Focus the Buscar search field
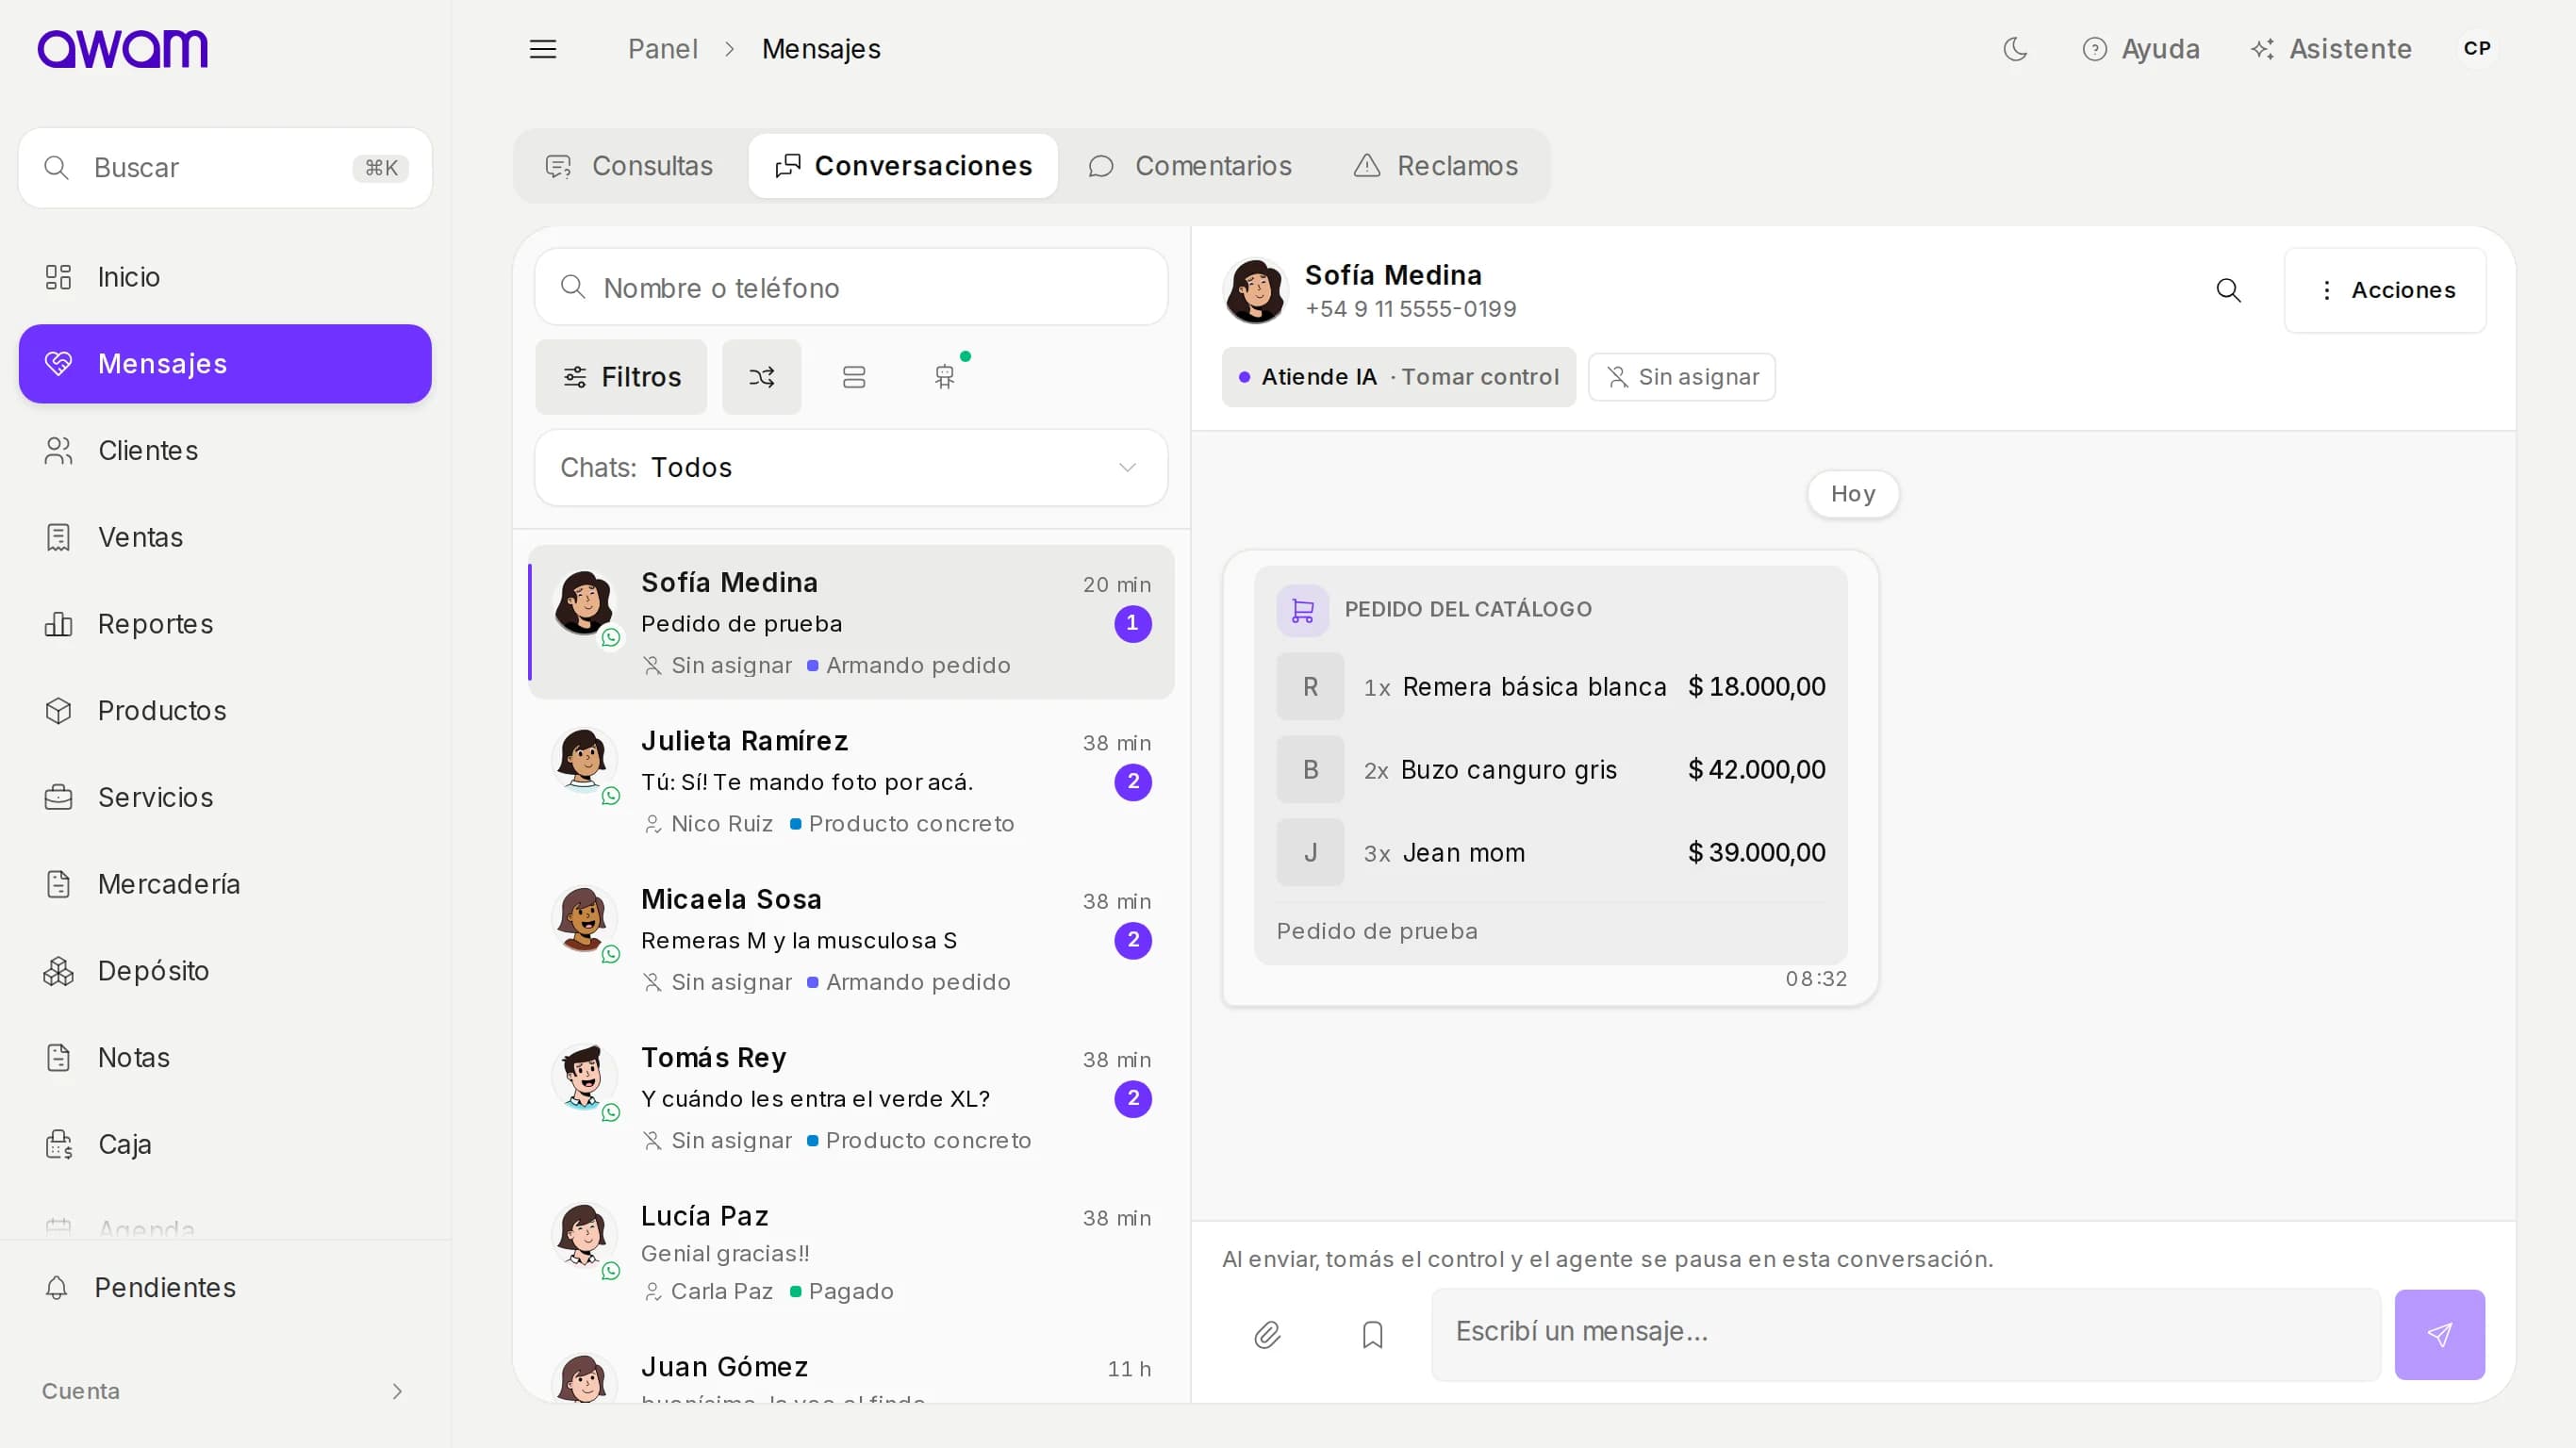The width and height of the screenshot is (2576, 1448). pyautogui.click(x=225, y=168)
